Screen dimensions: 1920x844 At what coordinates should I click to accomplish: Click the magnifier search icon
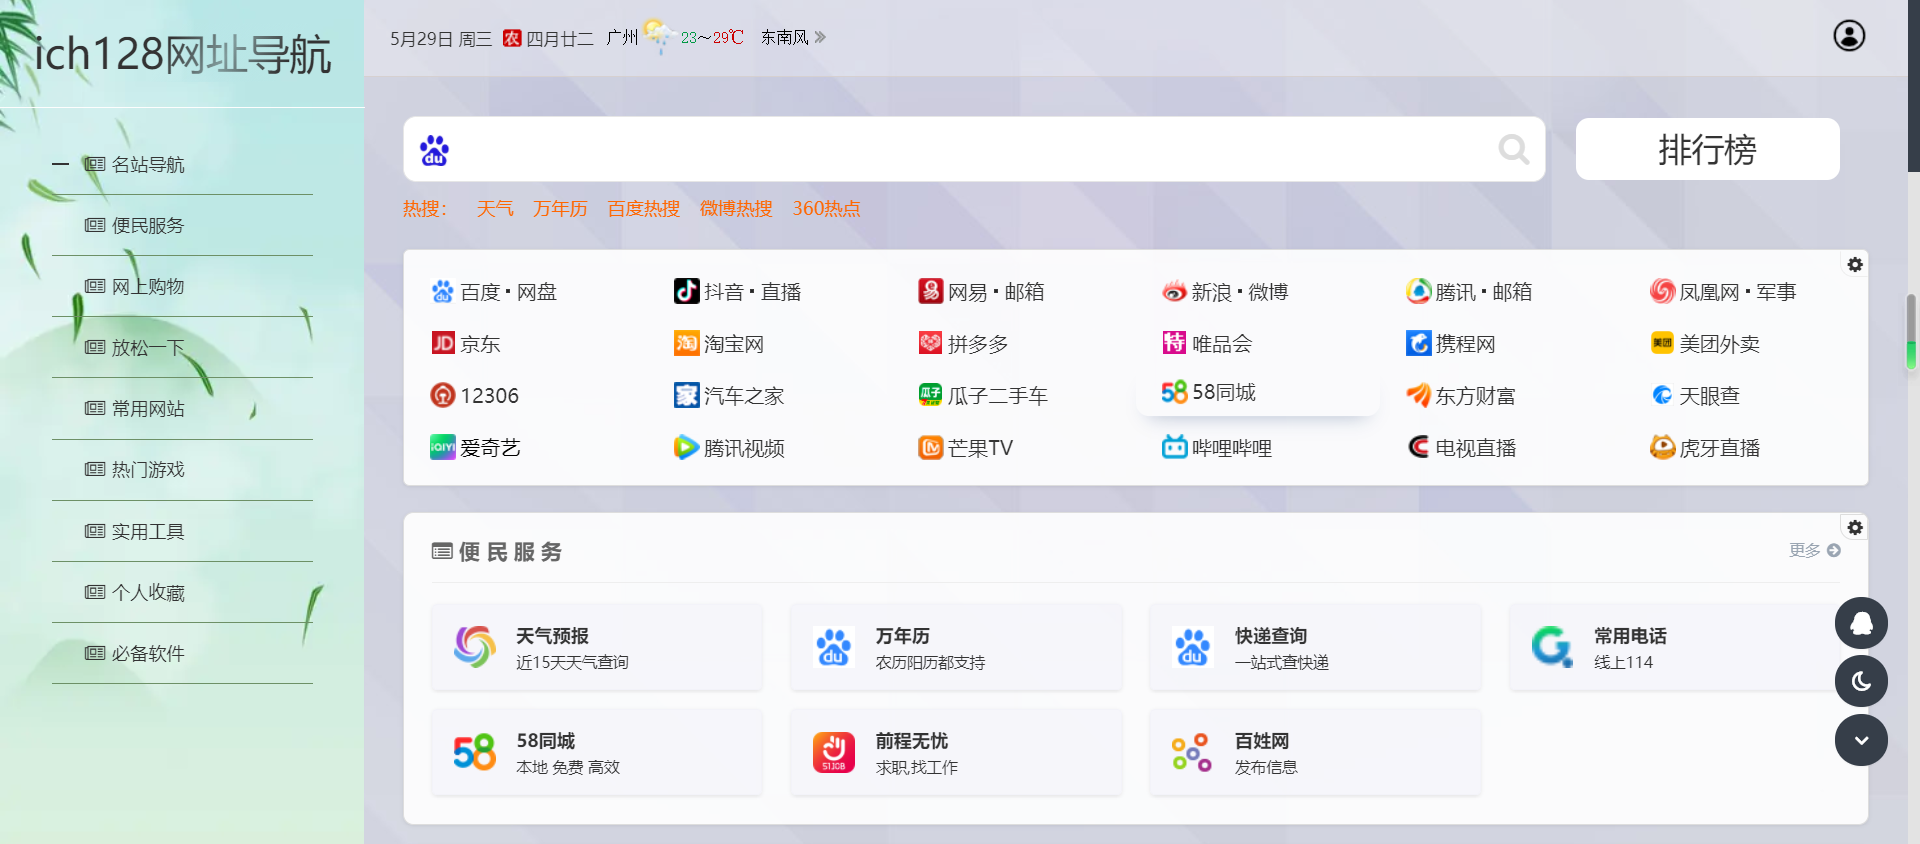(1513, 150)
